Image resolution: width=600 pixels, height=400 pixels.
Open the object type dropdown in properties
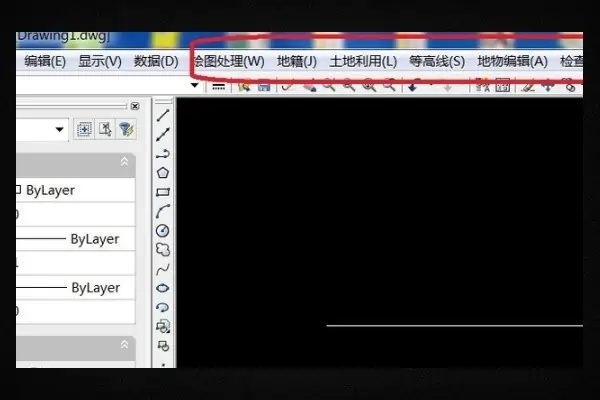click(x=59, y=129)
